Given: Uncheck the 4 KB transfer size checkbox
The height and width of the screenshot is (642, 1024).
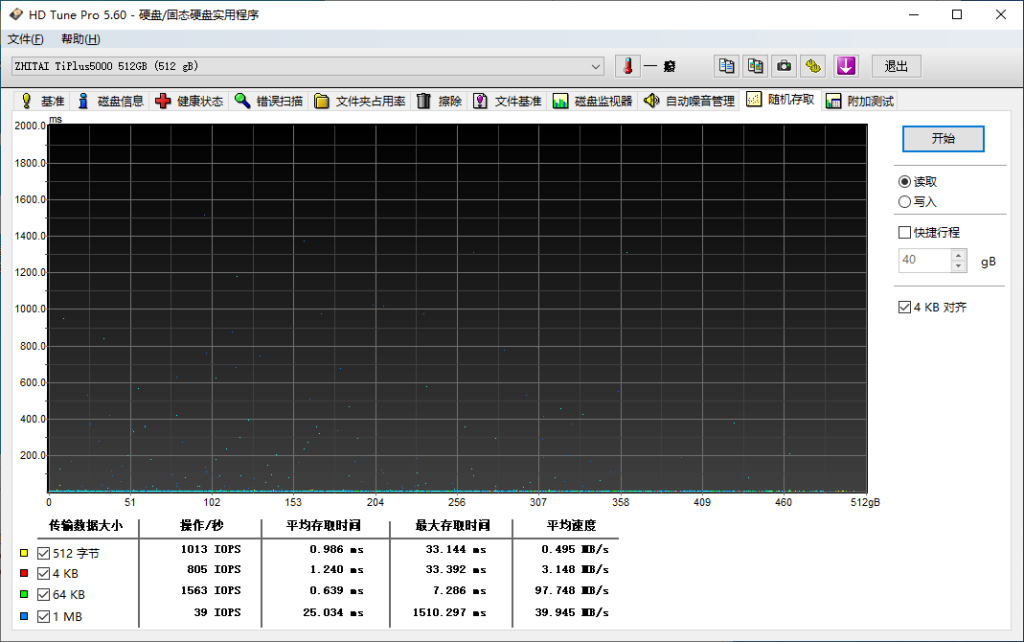Looking at the screenshot, I should point(44,573).
